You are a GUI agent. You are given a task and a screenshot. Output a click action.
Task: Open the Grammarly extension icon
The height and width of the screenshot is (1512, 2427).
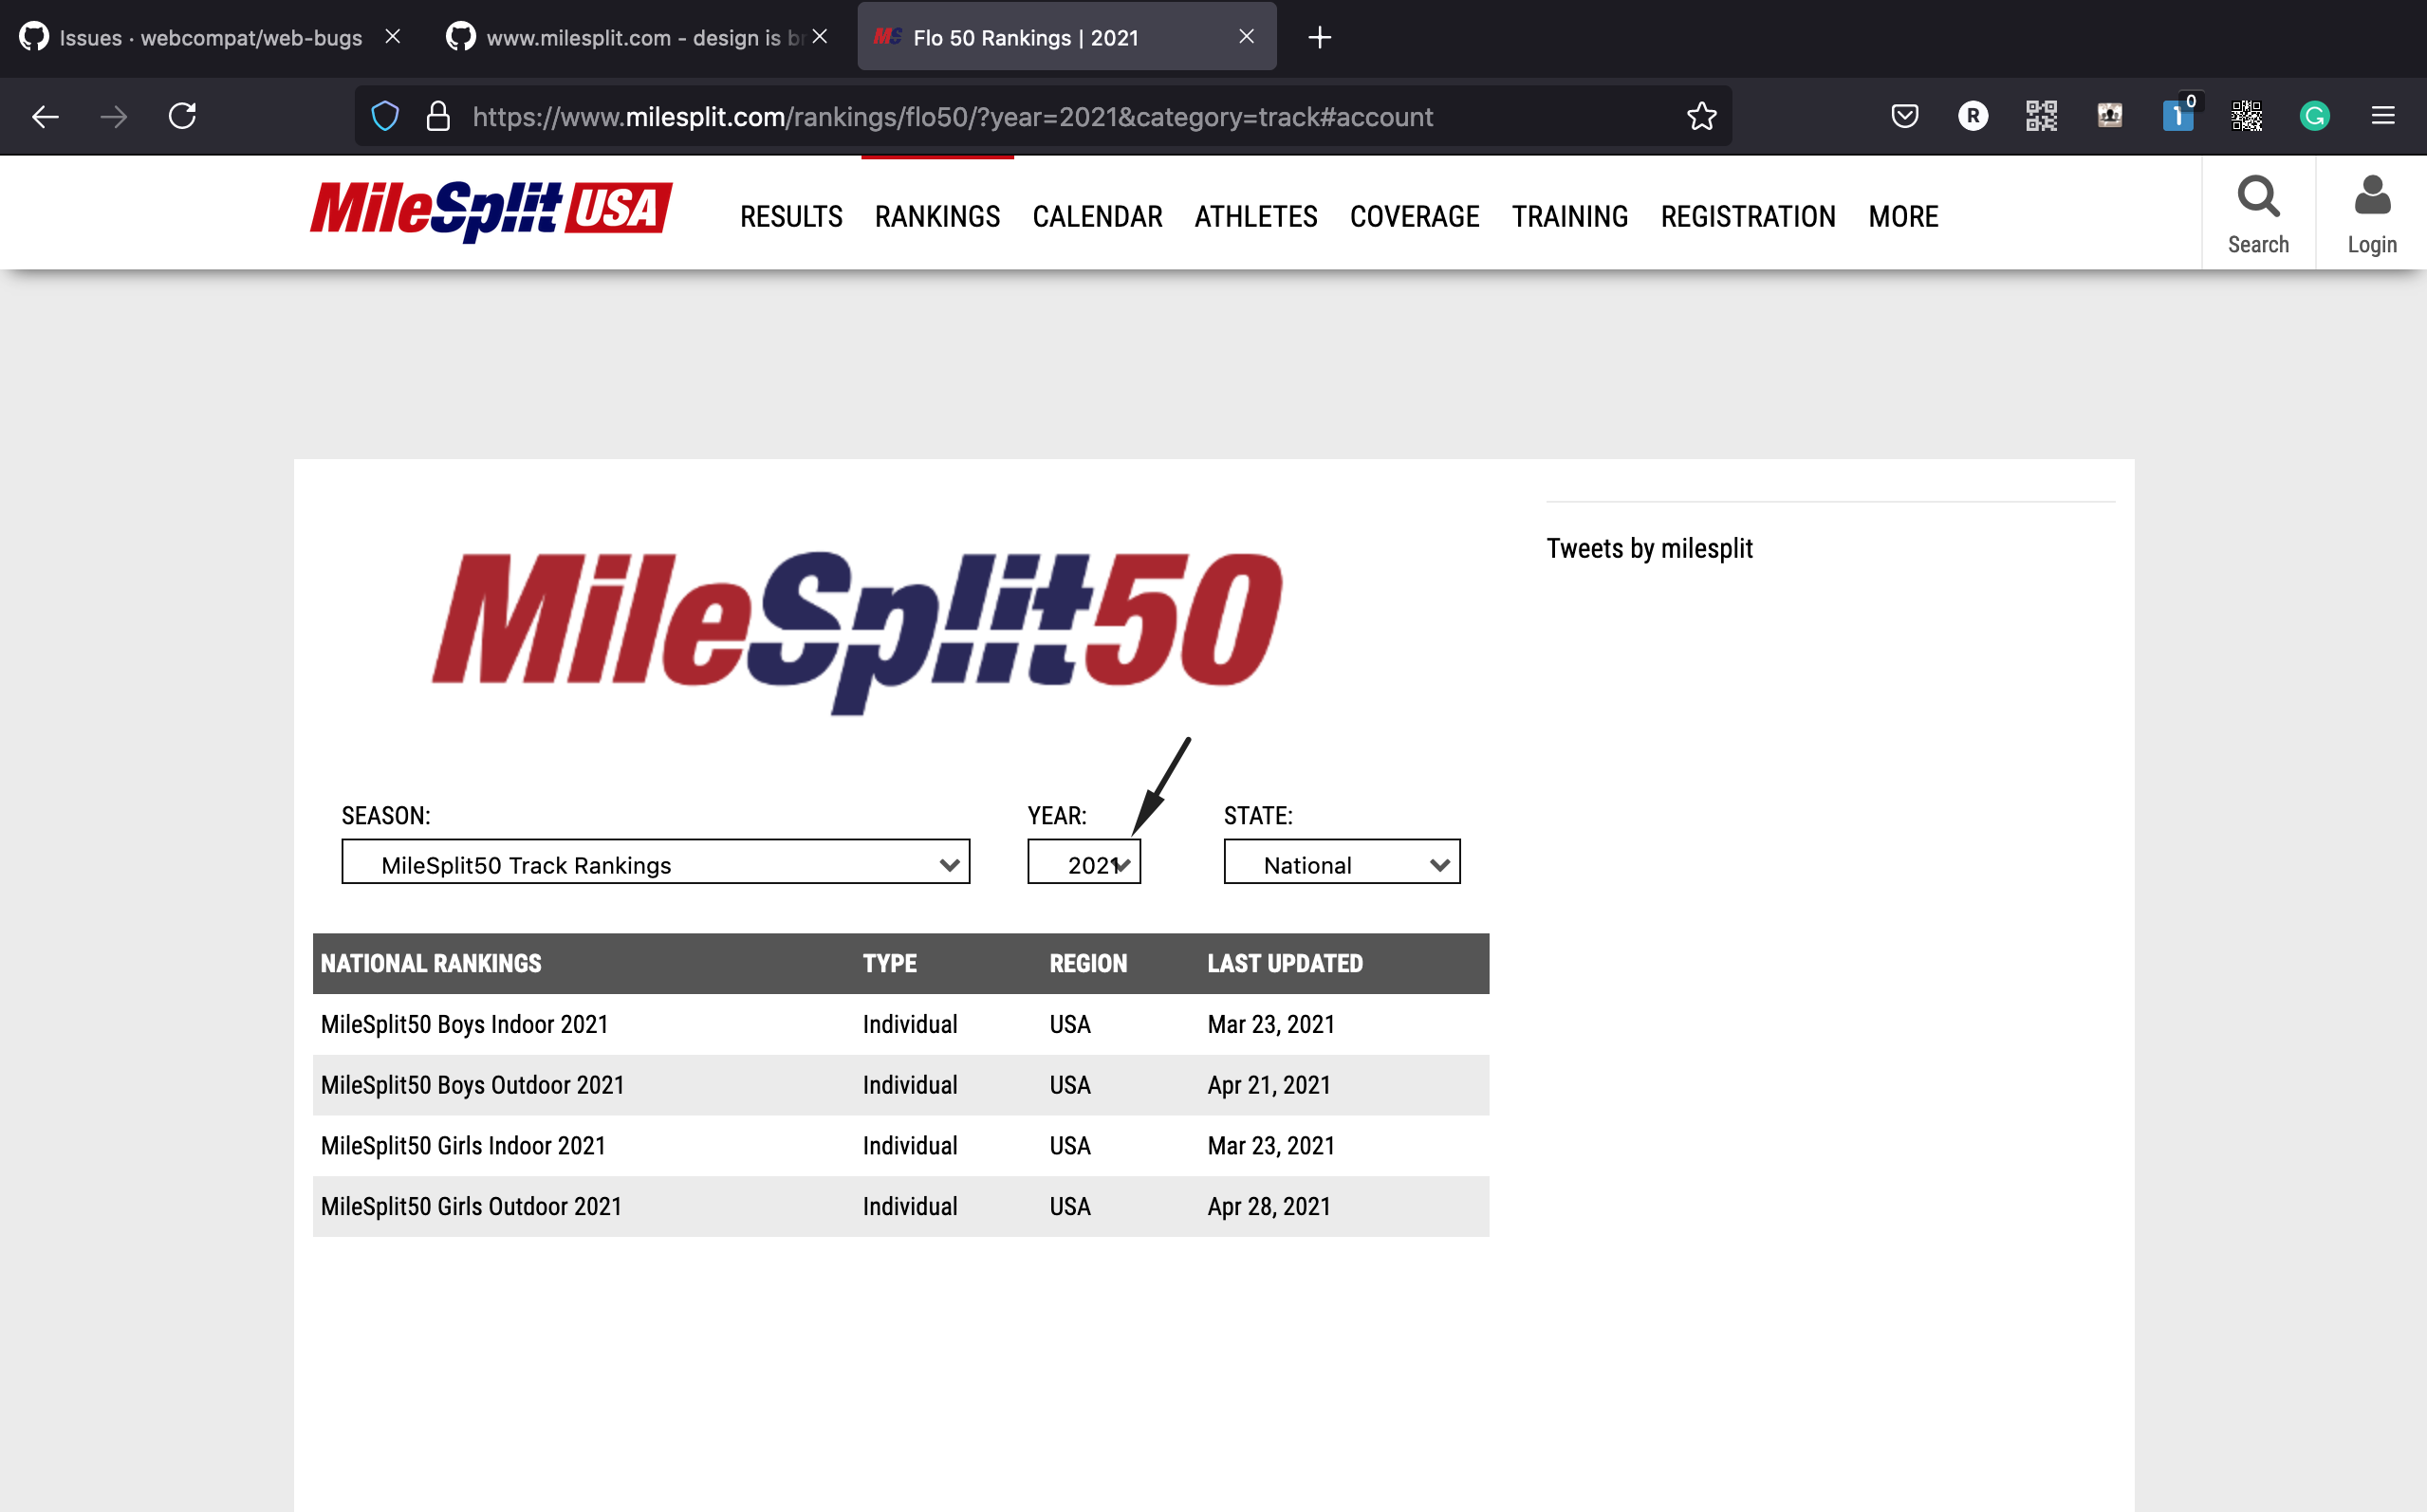pyautogui.click(x=2314, y=117)
